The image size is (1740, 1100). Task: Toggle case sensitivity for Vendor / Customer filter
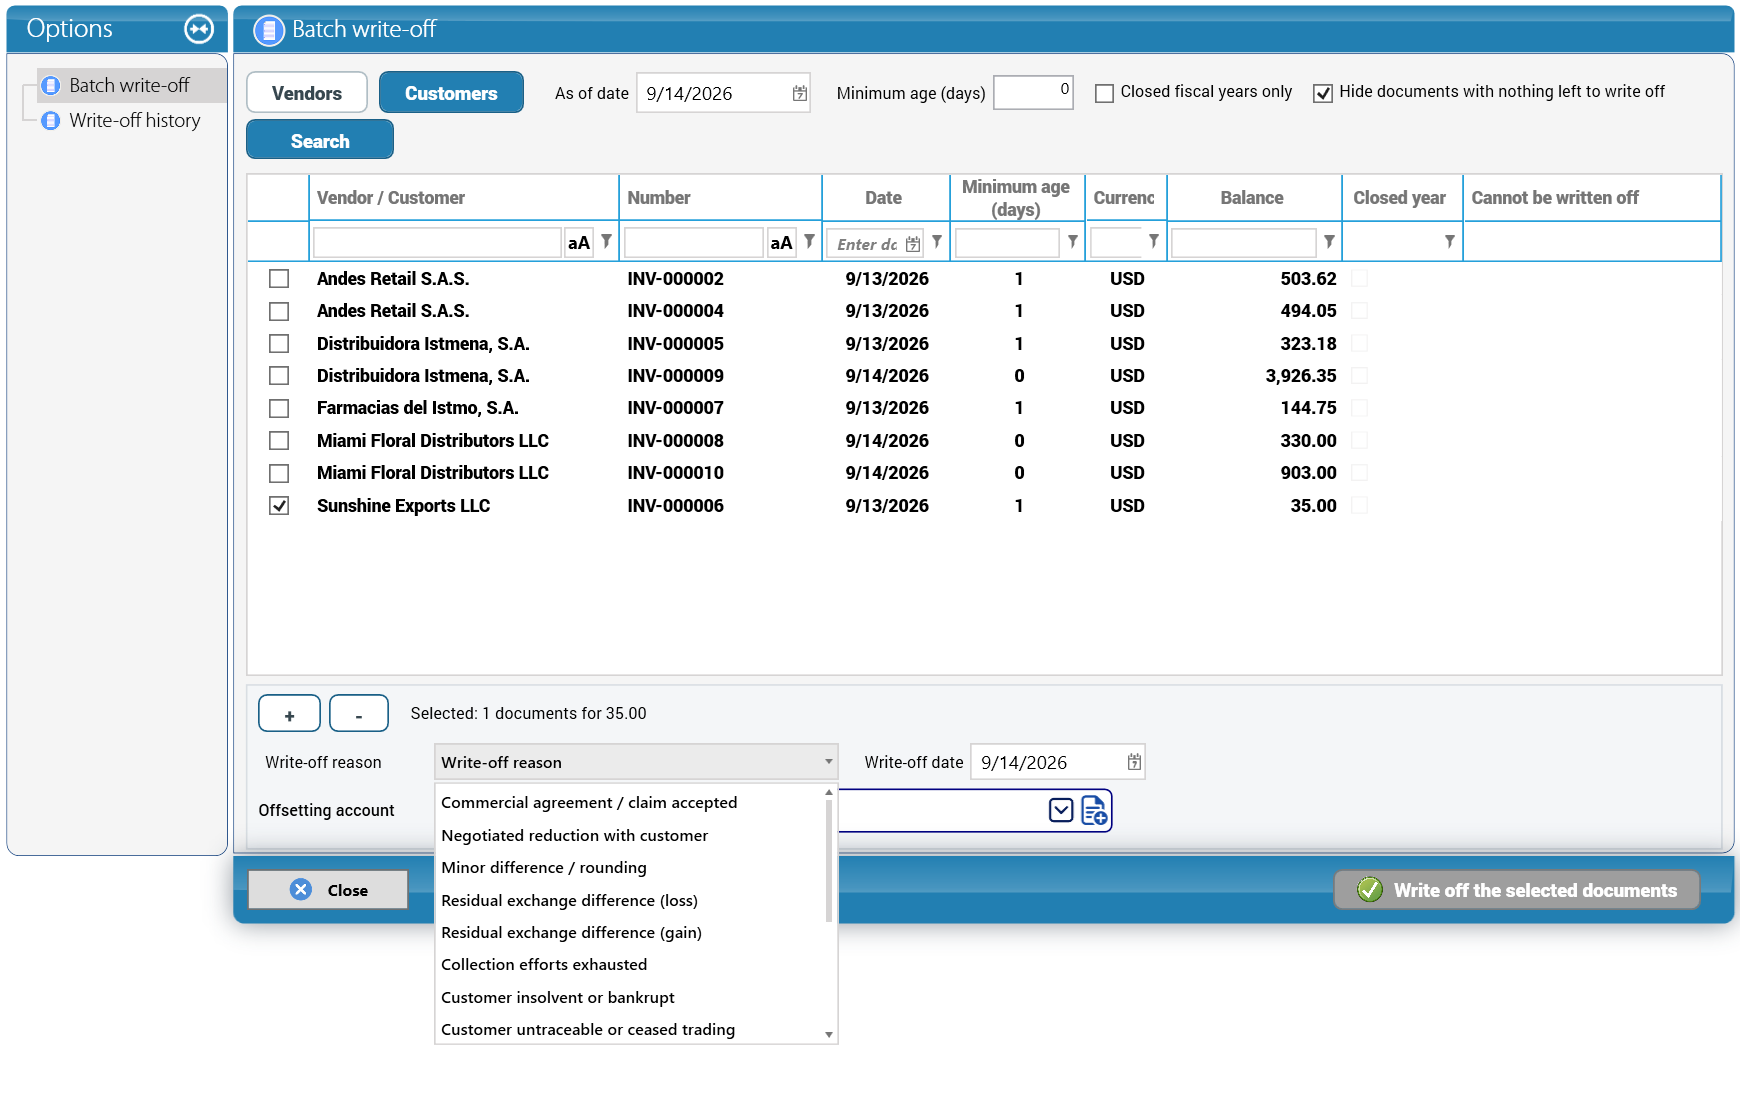(579, 243)
